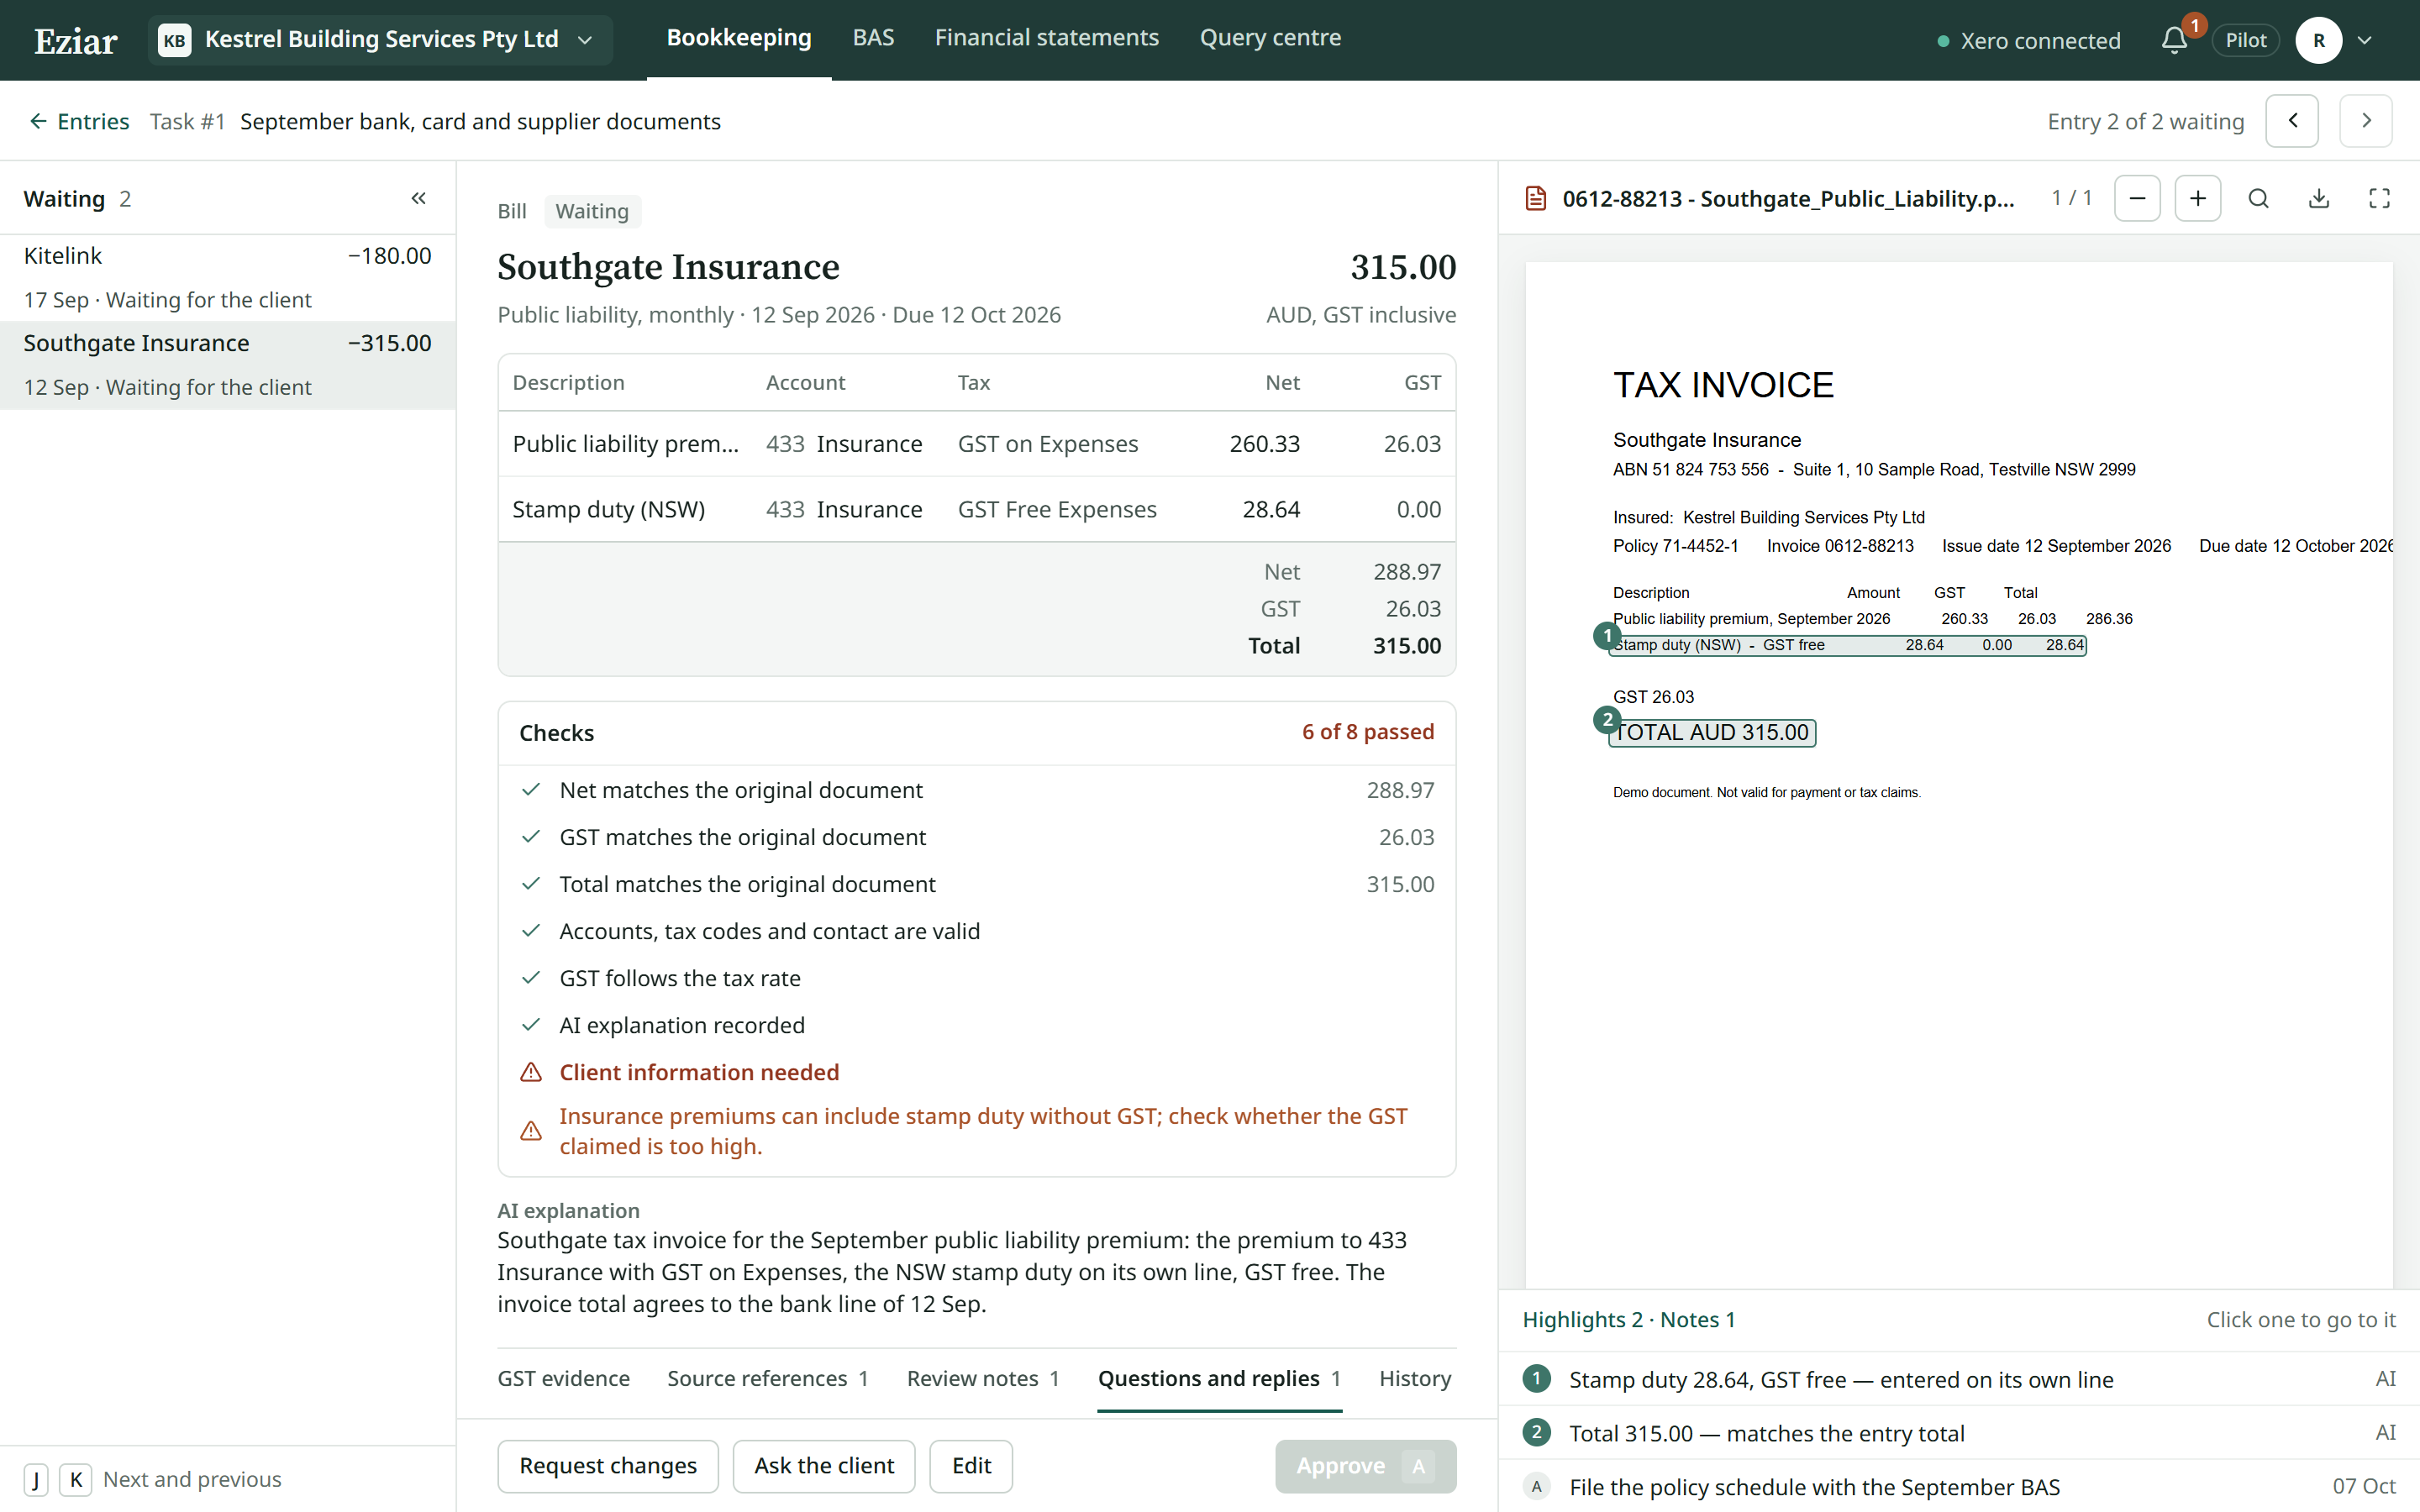The image size is (2420, 1512).
Task: Go to next waiting entry arrow
Action: 2366,121
